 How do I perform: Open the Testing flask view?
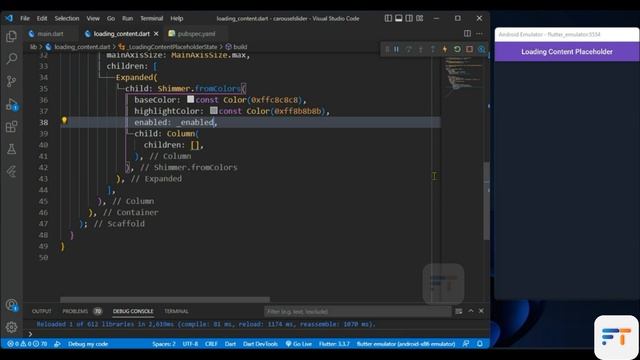click(11, 149)
